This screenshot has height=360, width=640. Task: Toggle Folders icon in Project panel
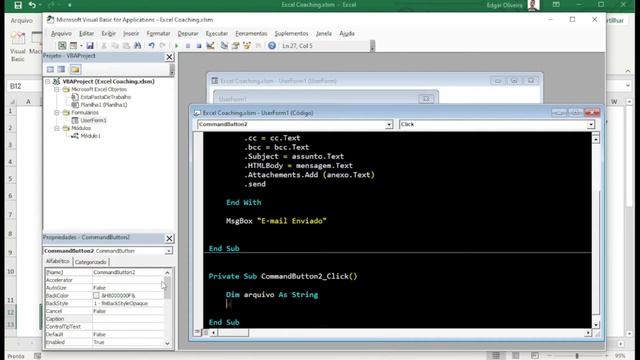(x=75, y=69)
